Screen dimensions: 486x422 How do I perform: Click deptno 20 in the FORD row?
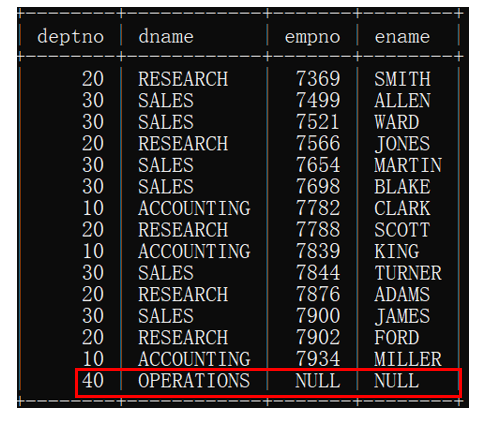click(x=93, y=337)
